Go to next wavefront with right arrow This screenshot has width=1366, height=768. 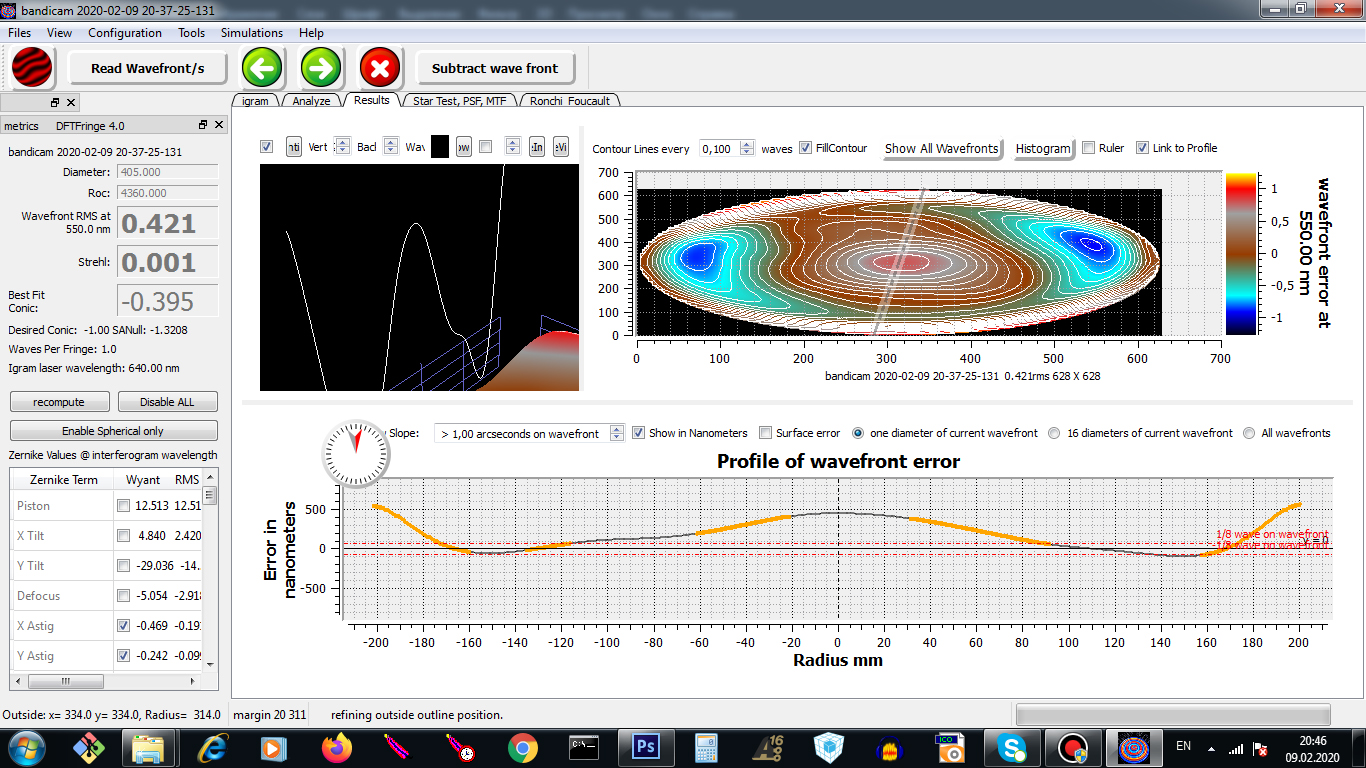click(x=322, y=69)
